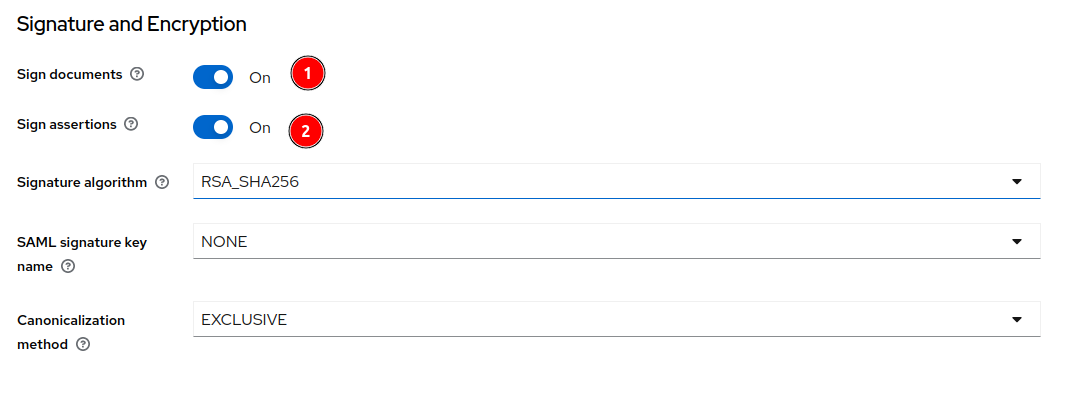Click help icon beside Sign documents
Viewport: 1086px width, 401px height.
[x=137, y=74]
